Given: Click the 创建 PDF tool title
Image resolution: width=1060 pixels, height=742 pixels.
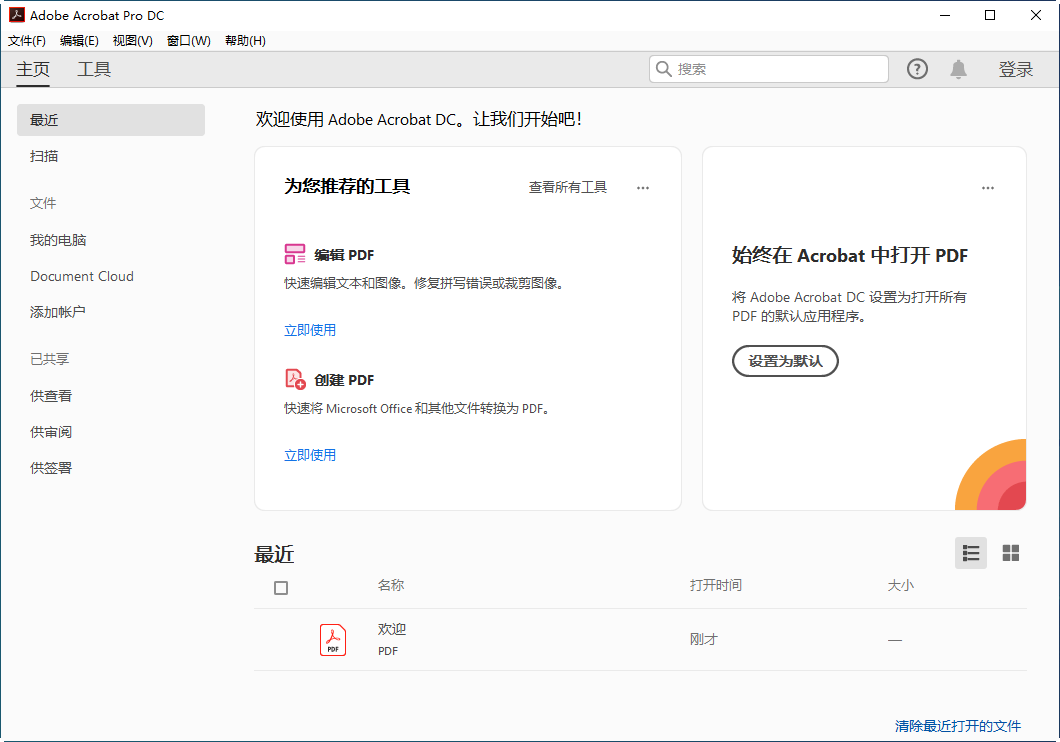Looking at the screenshot, I should (344, 380).
